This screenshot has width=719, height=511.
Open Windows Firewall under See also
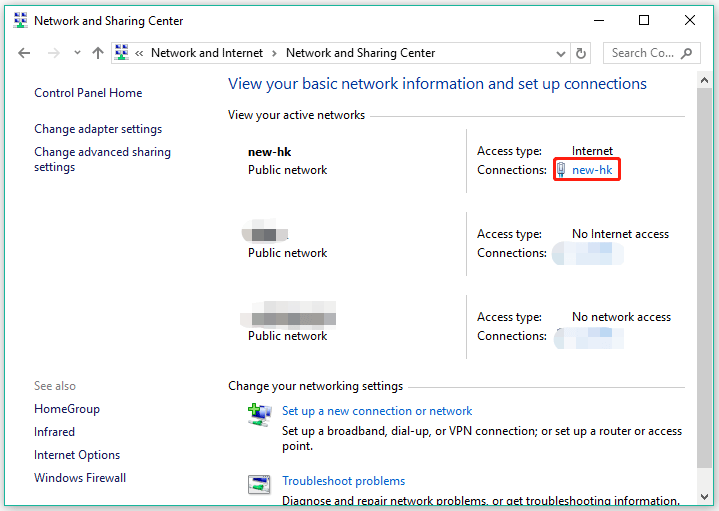click(x=80, y=478)
